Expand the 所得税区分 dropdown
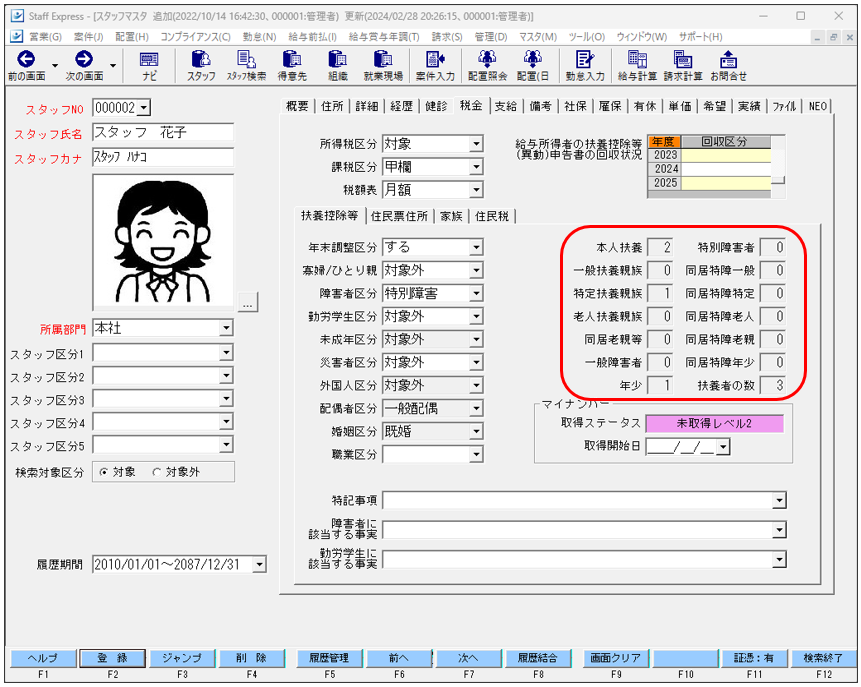The width and height of the screenshot is (861, 687). tap(476, 144)
